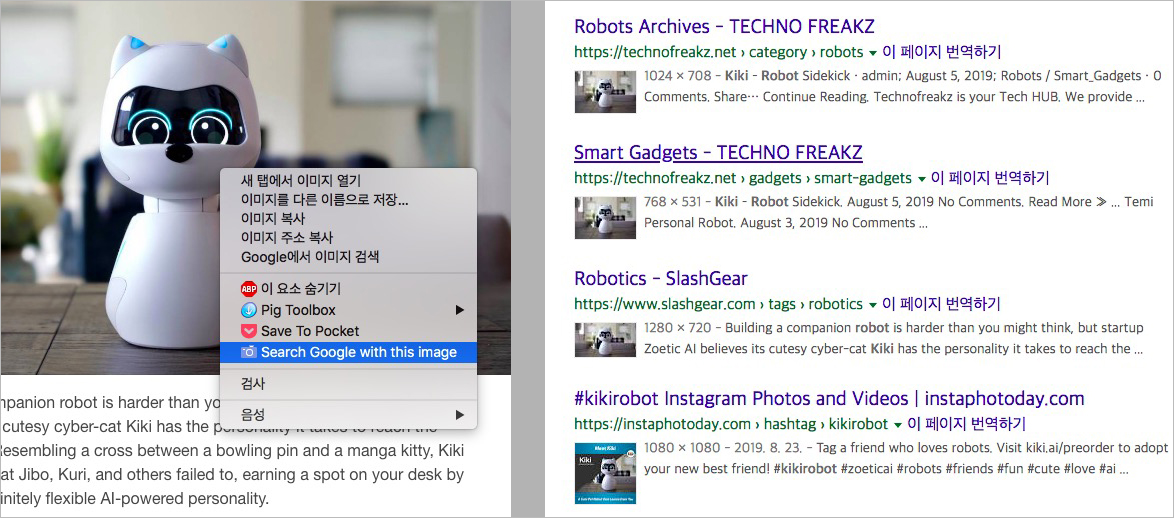Viewport: 1174px width, 518px height.
Task: Click thumbnail of Smart Gadgets result
Action: coord(605,218)
